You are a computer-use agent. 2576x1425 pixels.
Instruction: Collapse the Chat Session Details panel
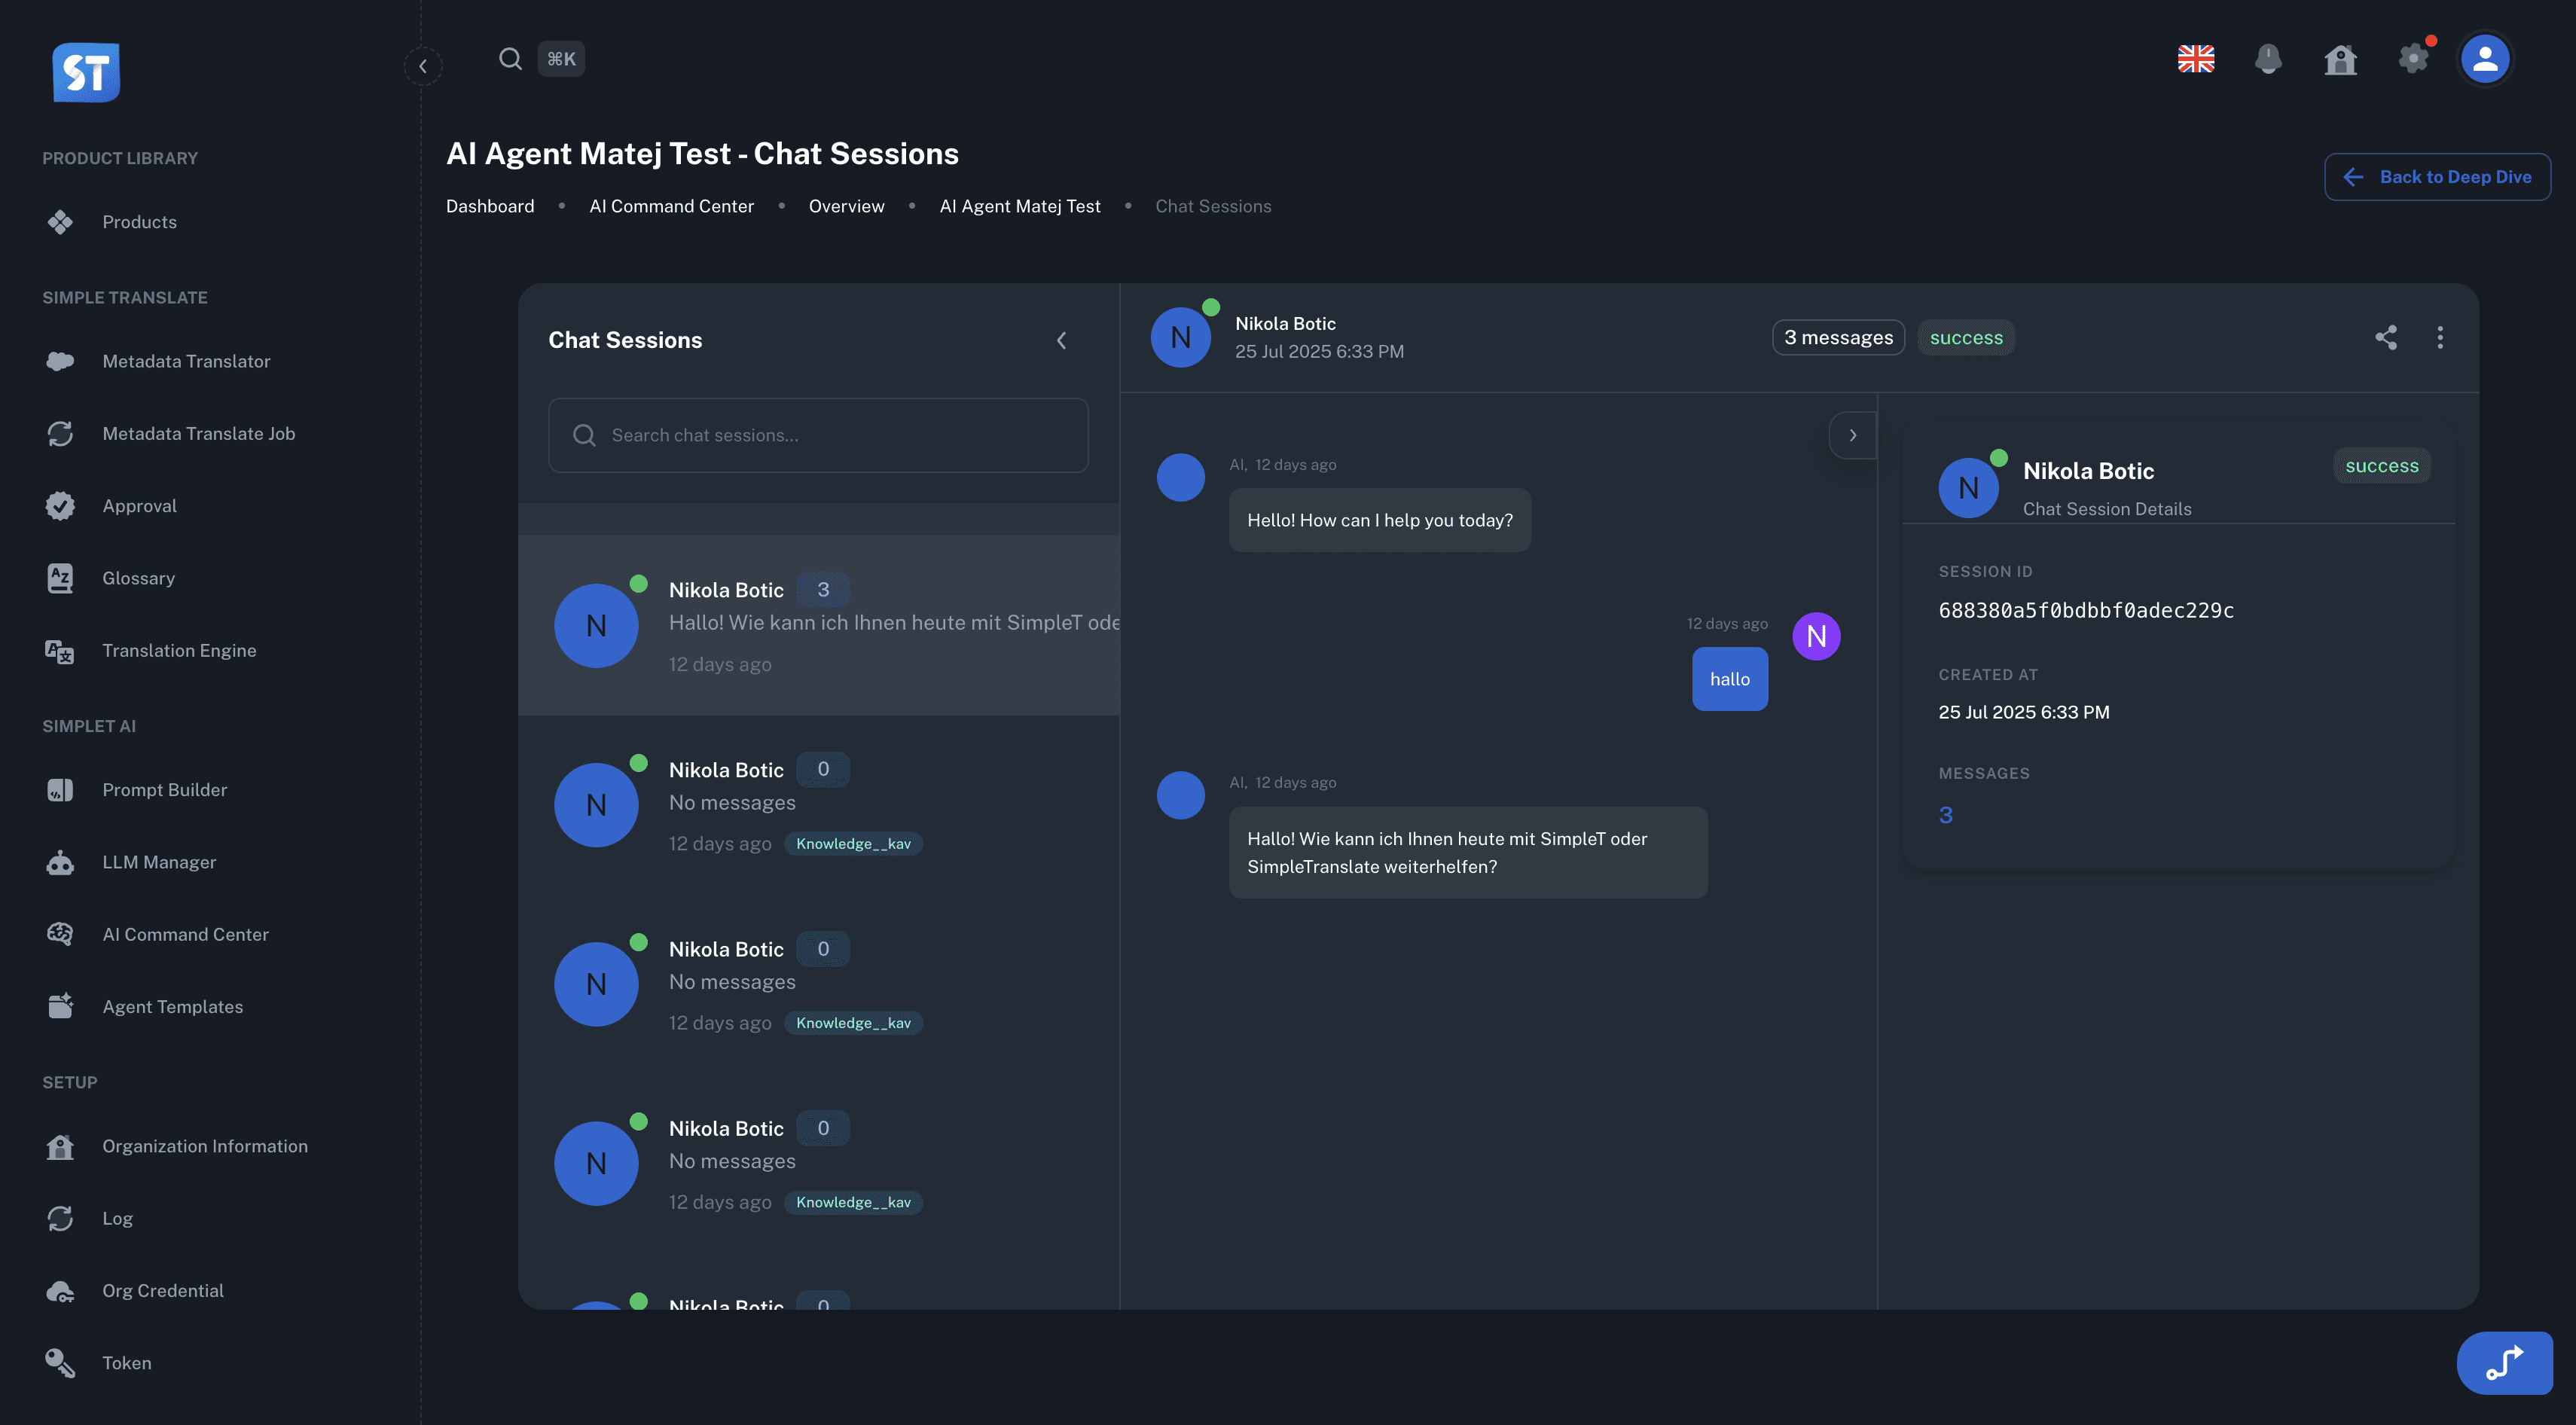pos(1853,435)
